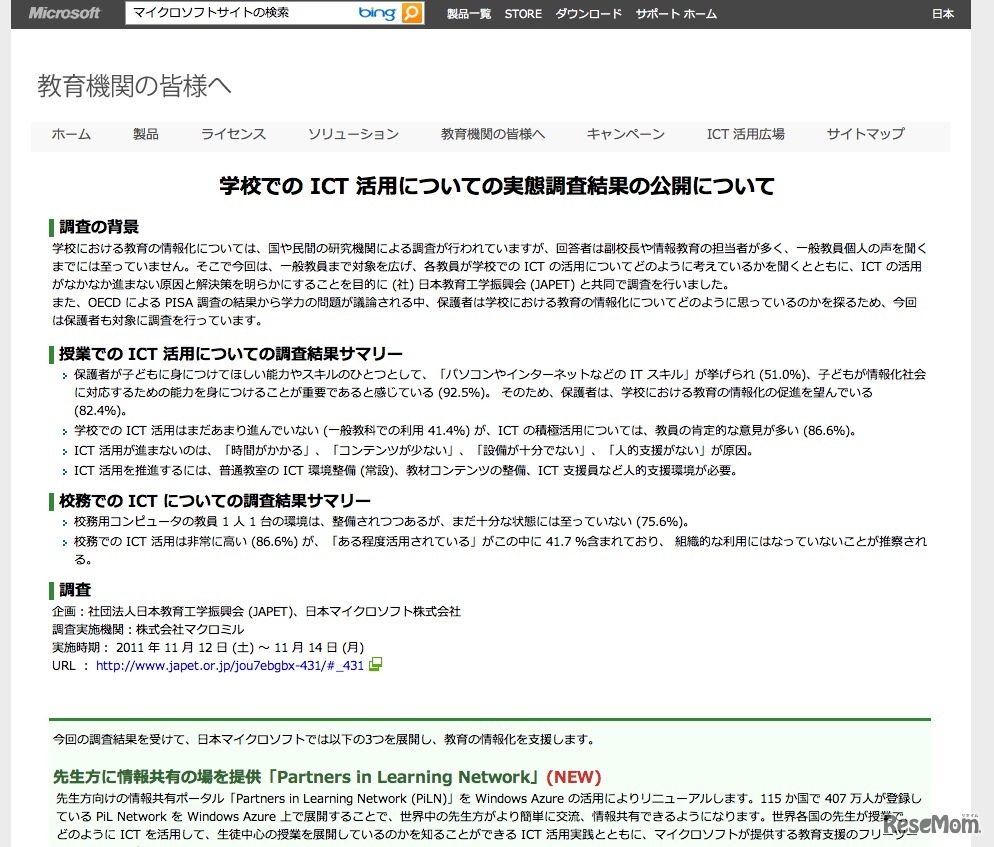Visit サポート ホーム from the header
The image size is (994, 847).
click(x=676, y=14)
